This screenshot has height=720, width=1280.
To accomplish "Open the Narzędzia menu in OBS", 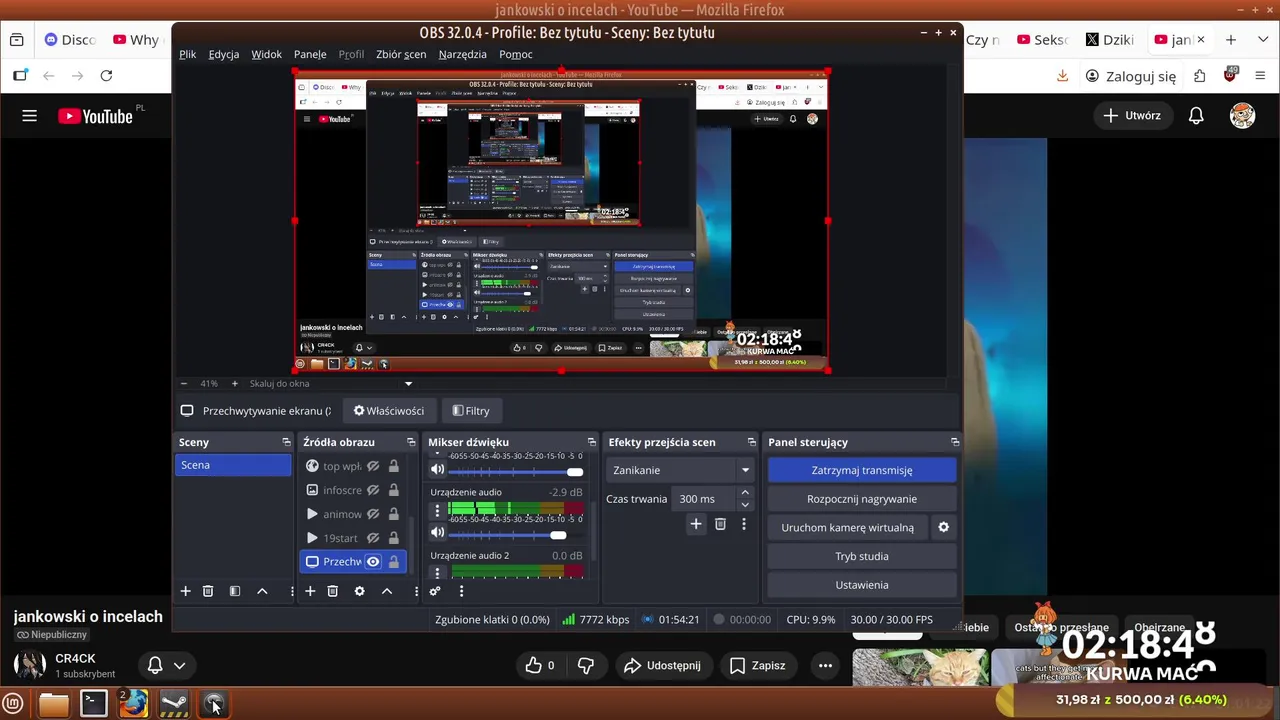I will 462,54.
